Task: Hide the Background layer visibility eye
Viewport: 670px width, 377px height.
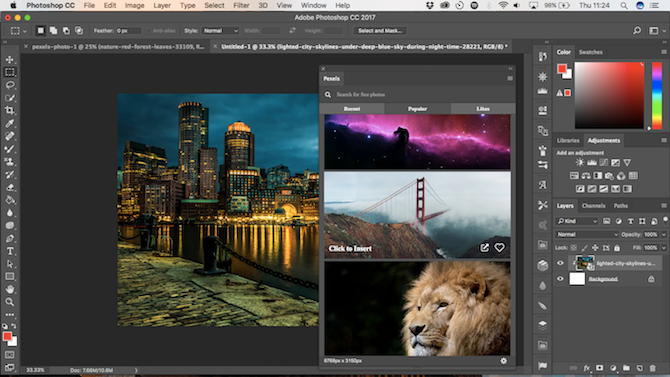Action: coord(560,279)
